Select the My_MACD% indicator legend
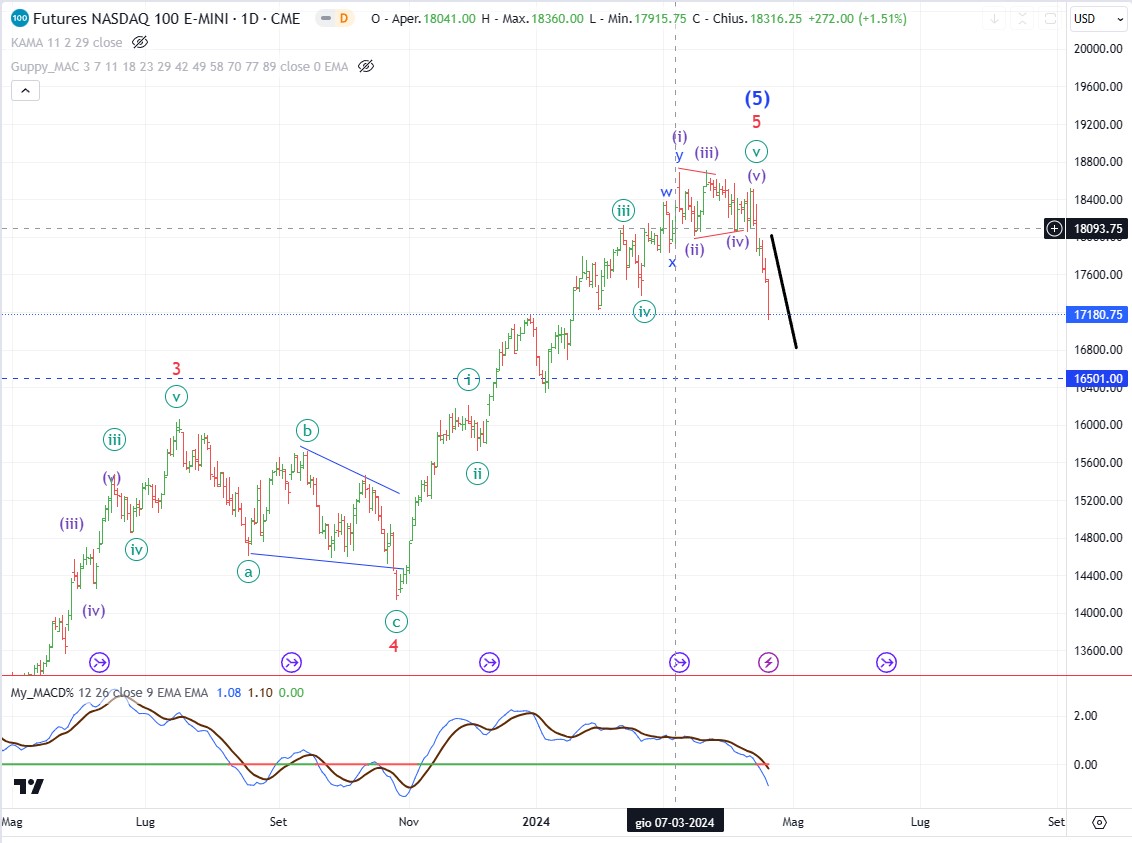1132x843 pixels. pyautogui.click(x=109, y=692)
